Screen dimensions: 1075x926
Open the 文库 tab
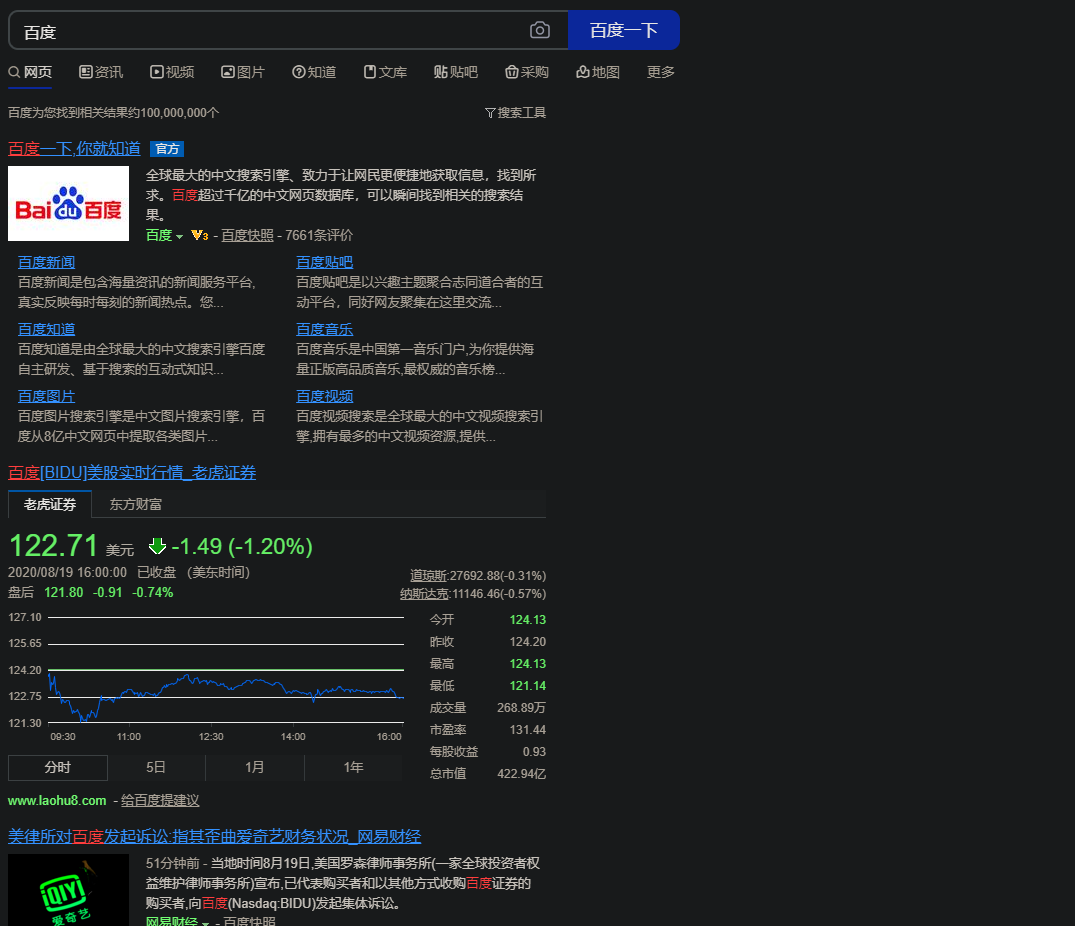coord(385,72)
